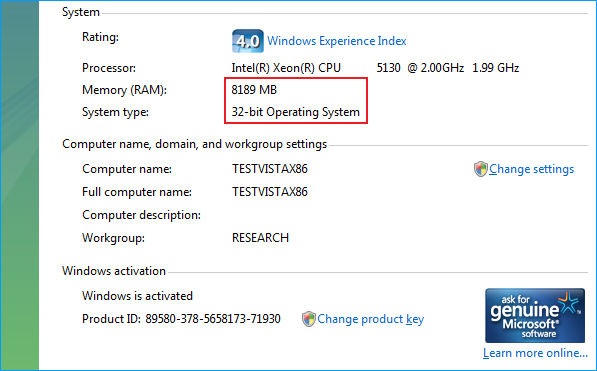Click the Processor label
Image resolution: width=597 pixels, height=371 pixels.
coord(109,68)
